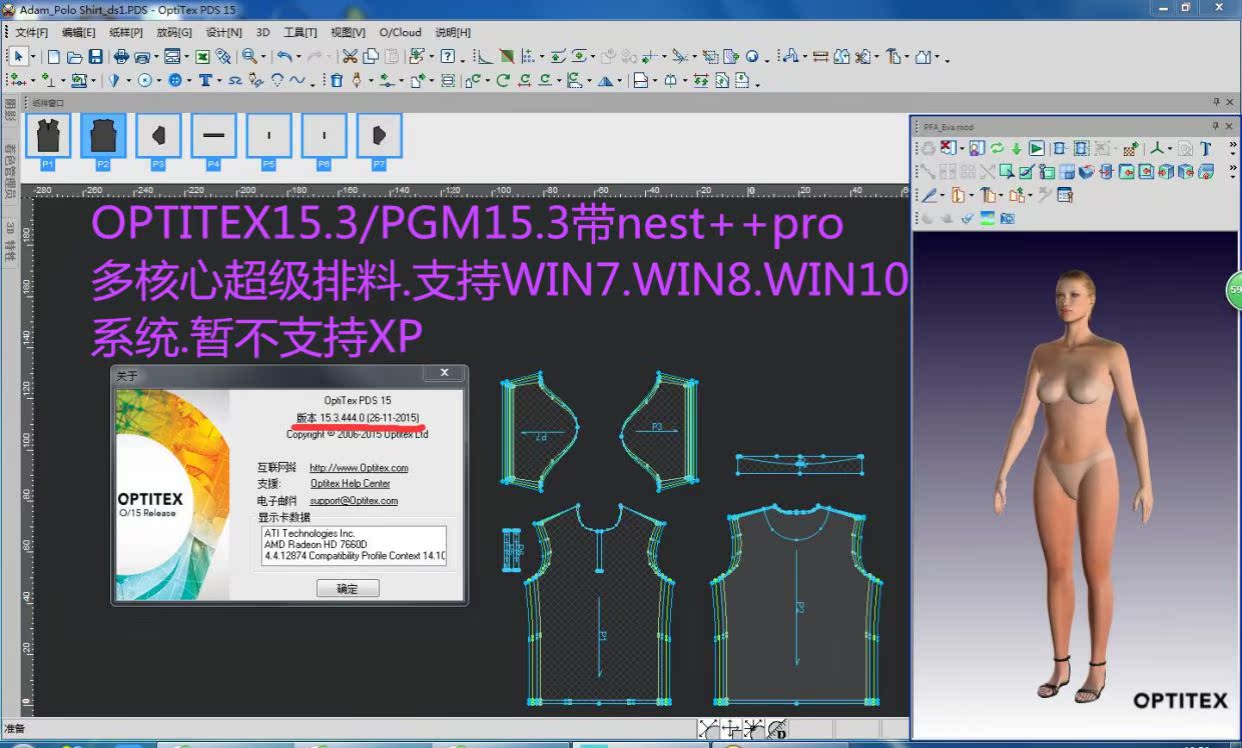Create a new file with the blank page icon
This screenshot has height=748, width=1242.
[x=54, y=57]
